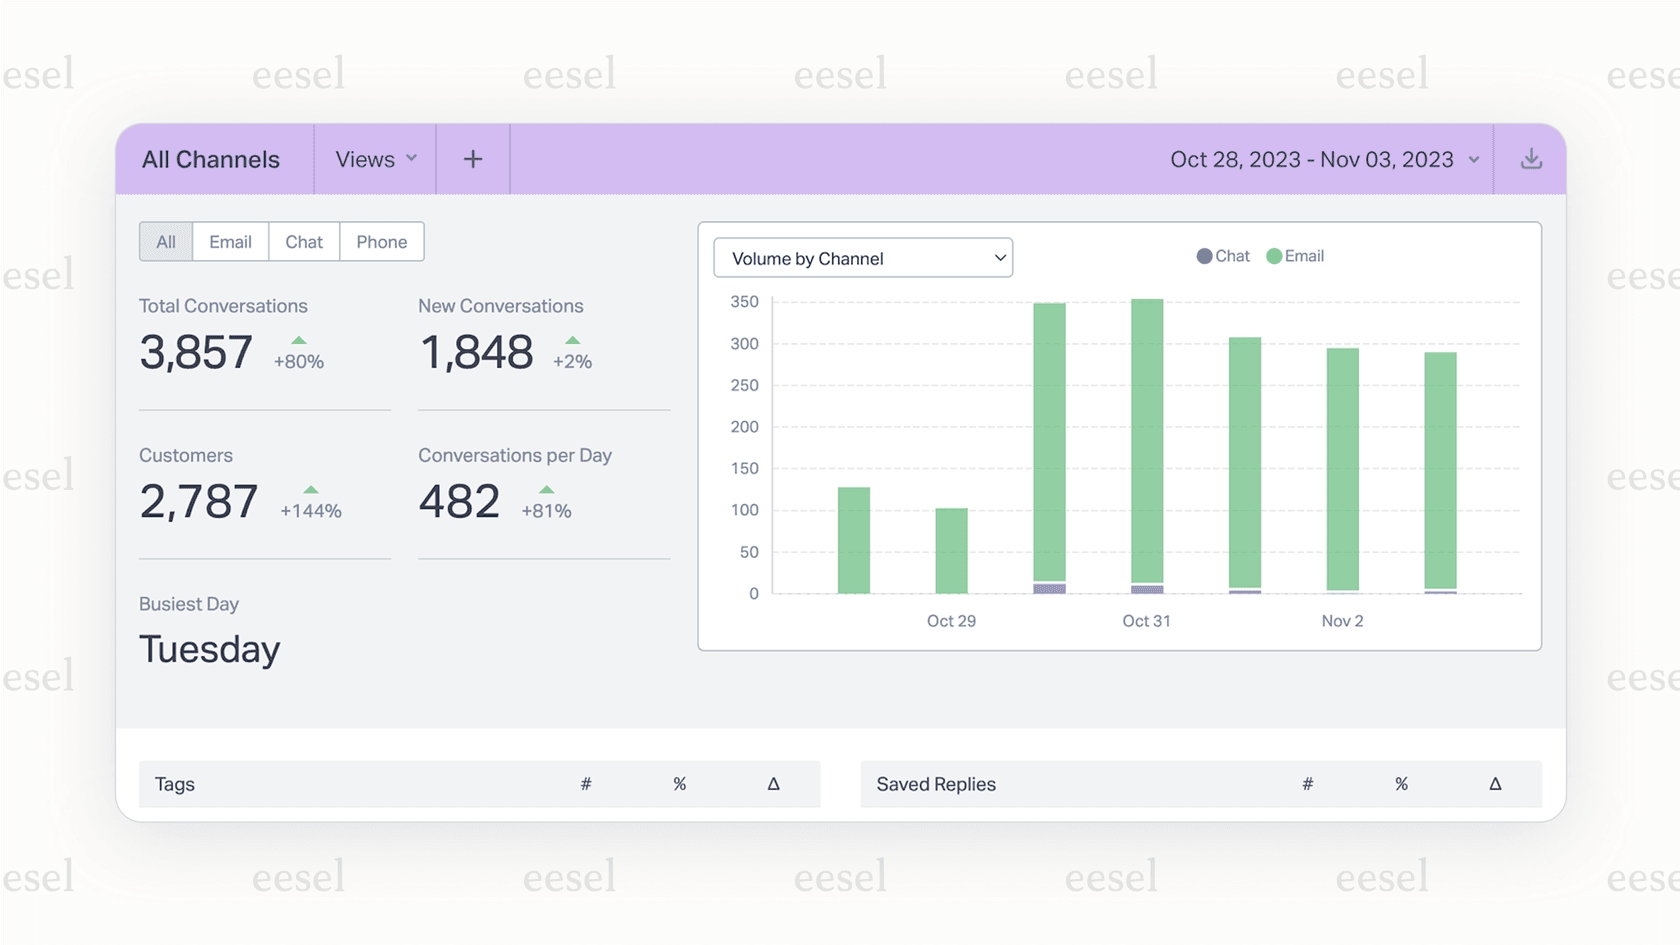Click the Saved Replies section header

(x=934, y=784)
